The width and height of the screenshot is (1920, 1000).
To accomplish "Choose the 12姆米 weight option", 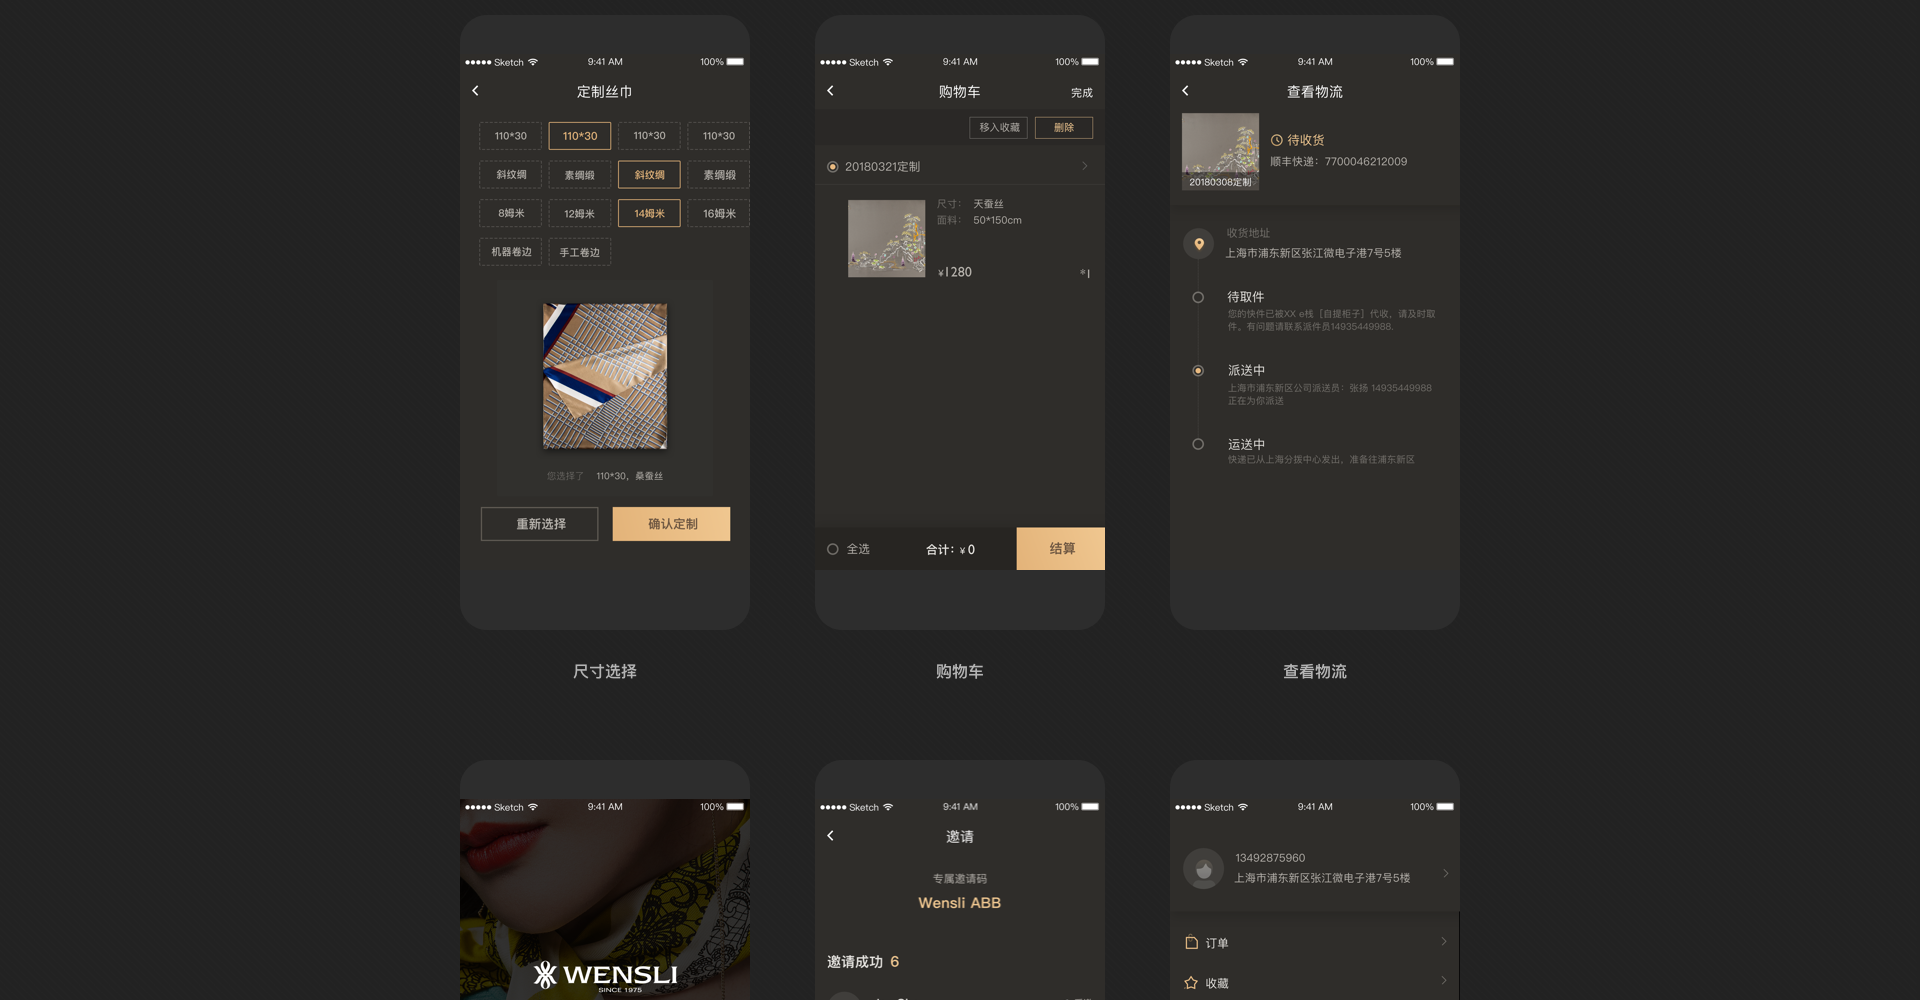I will pos(580,213).
